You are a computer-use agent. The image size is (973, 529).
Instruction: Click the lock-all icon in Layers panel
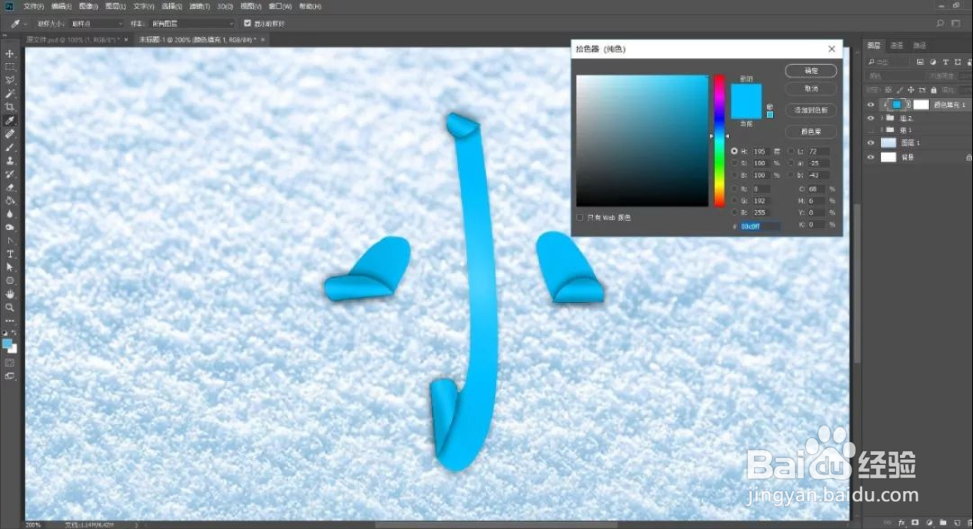pyautogui.click(x=933, y=90)
